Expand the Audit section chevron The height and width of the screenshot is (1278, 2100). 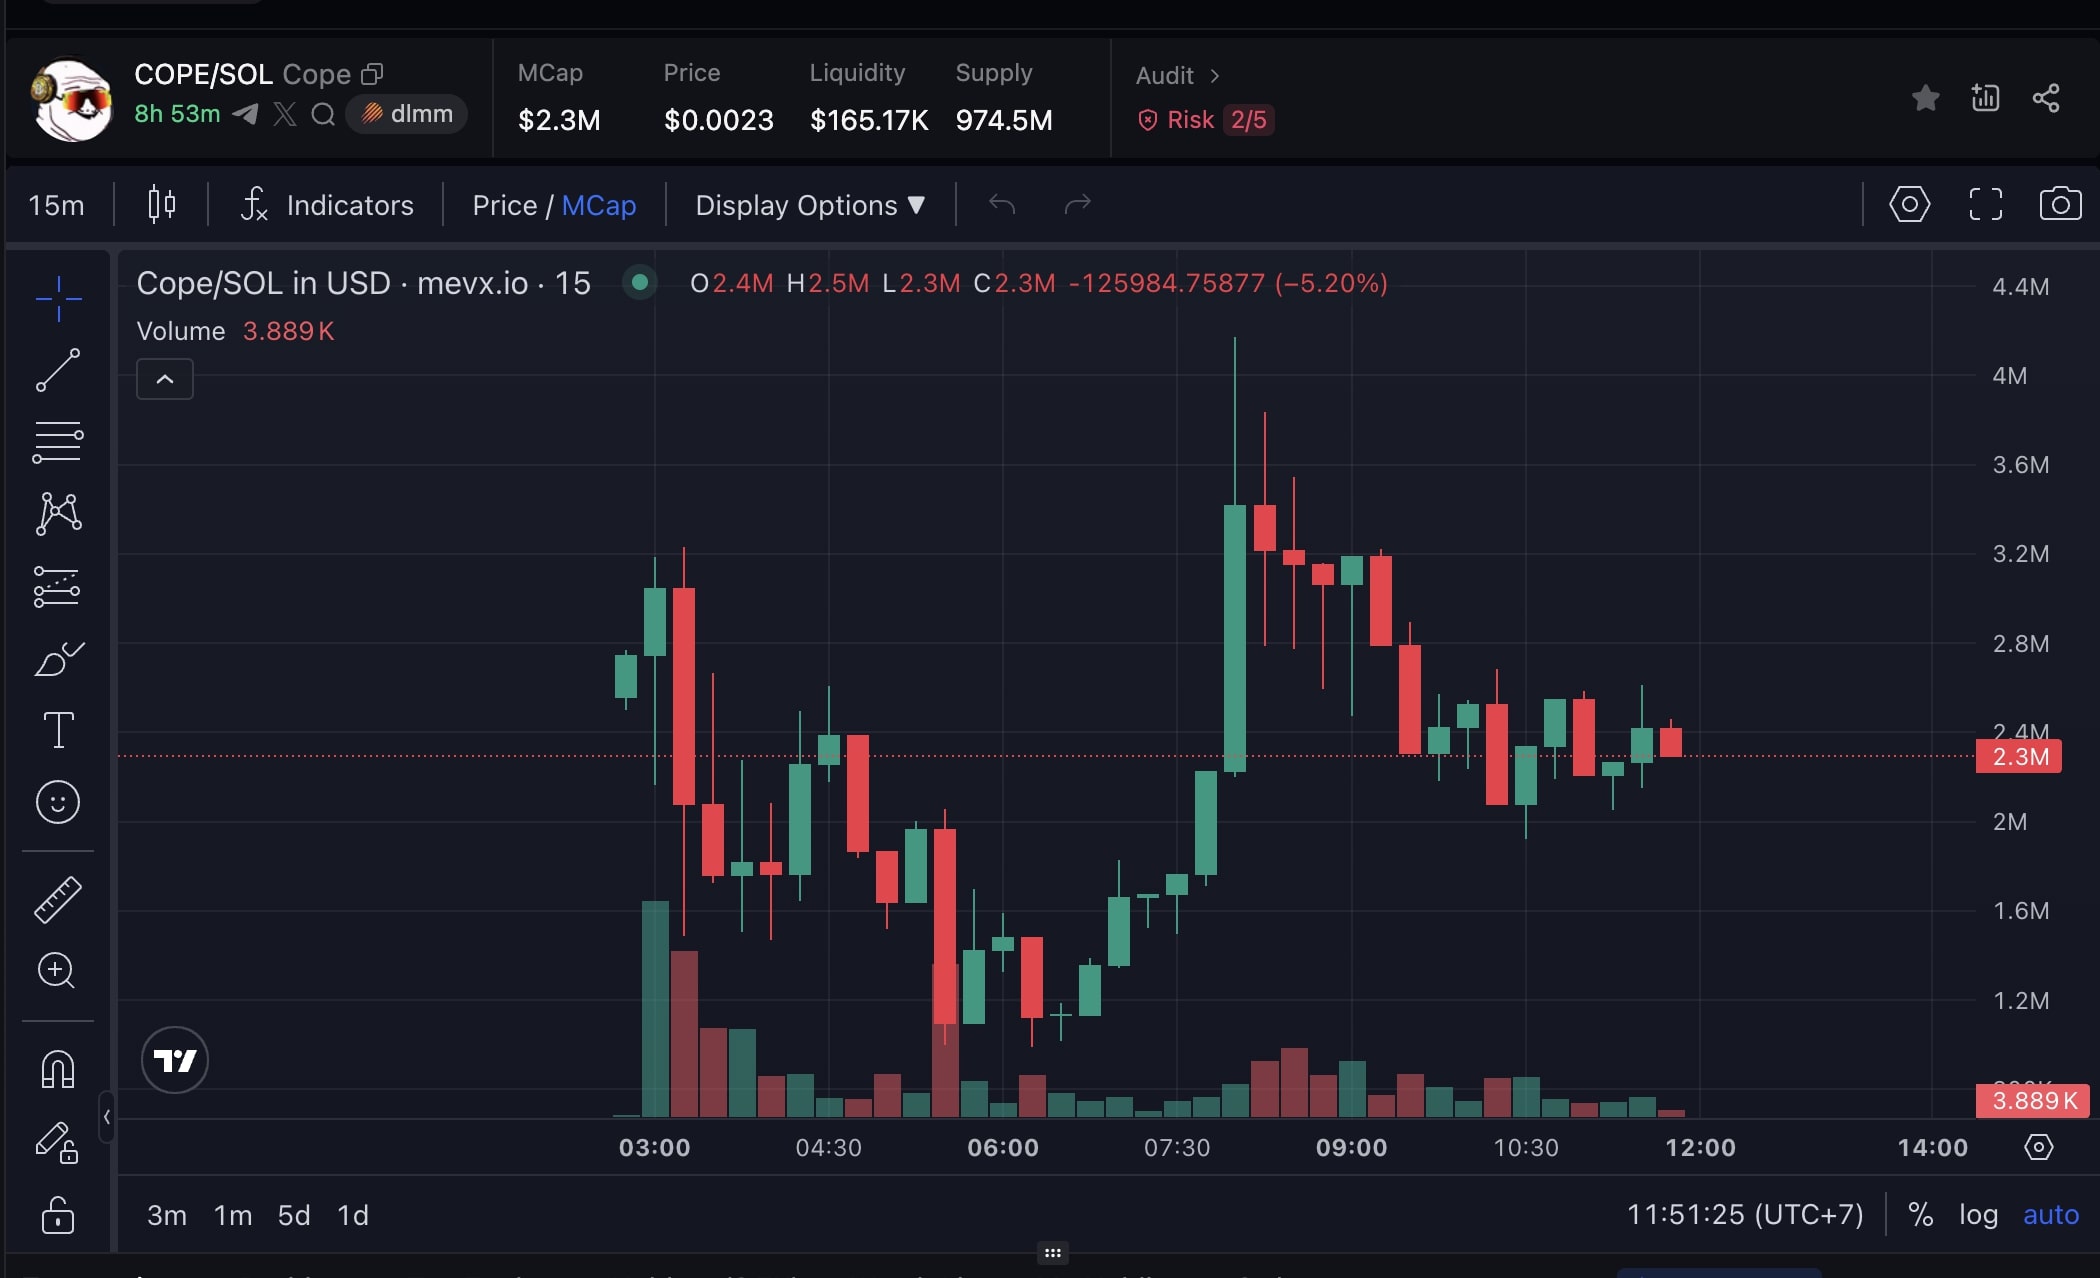pyautogui.click(x=1214, y=75)
